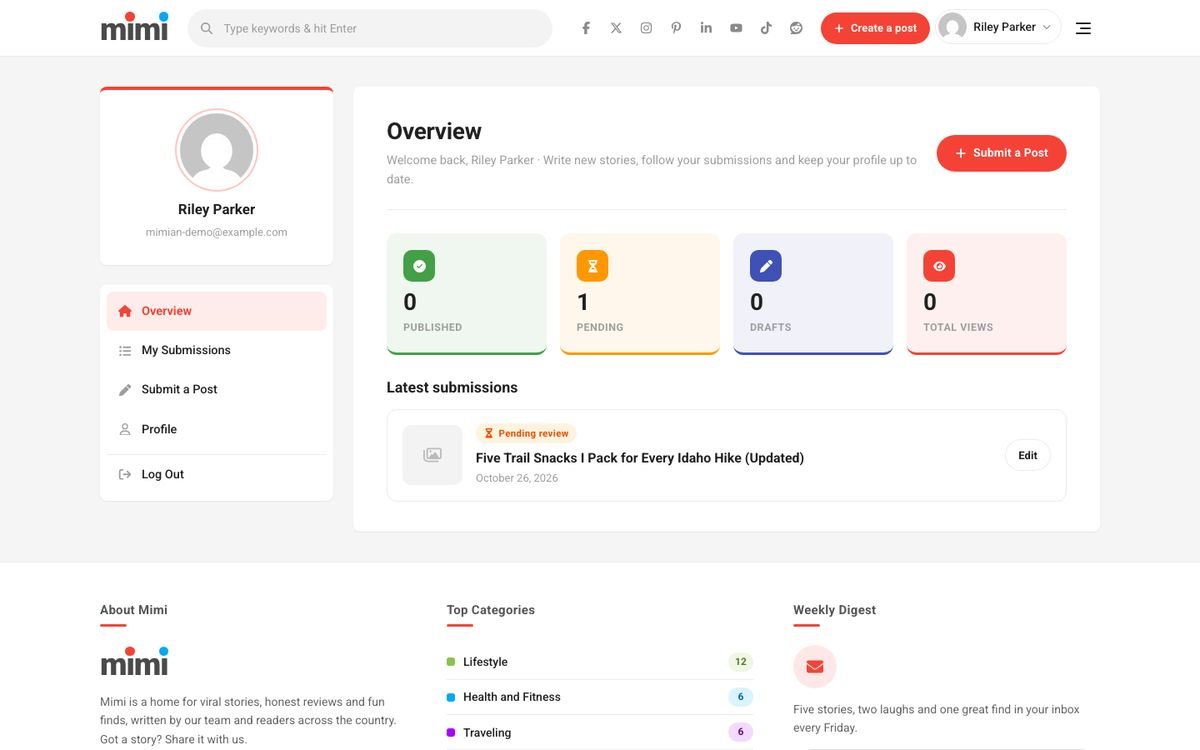This screenshot has width=1200, height=750.
Task: Open the Pinterest social icon
Action: [676, 28]
